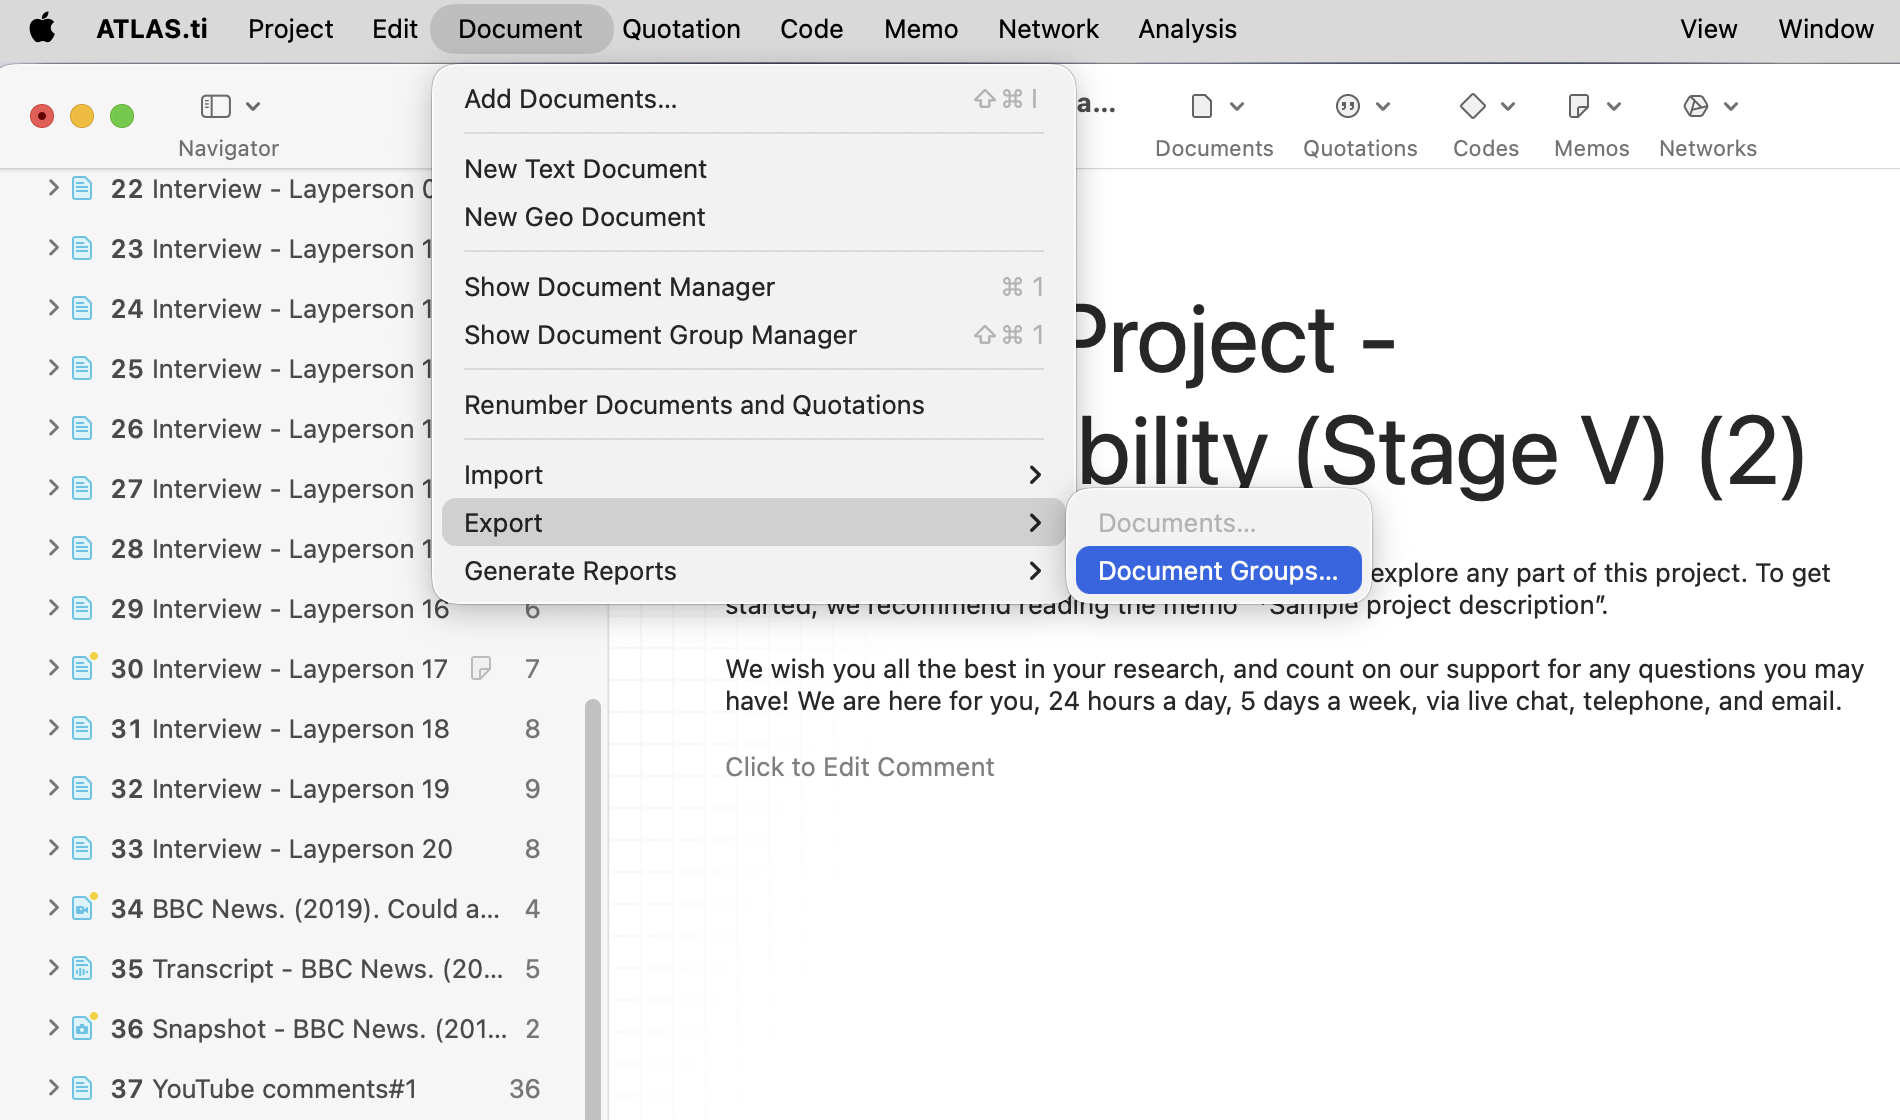Select the document icon for 30 Interview
This screenshot has width=1900, height=1120.
[83, 668]
